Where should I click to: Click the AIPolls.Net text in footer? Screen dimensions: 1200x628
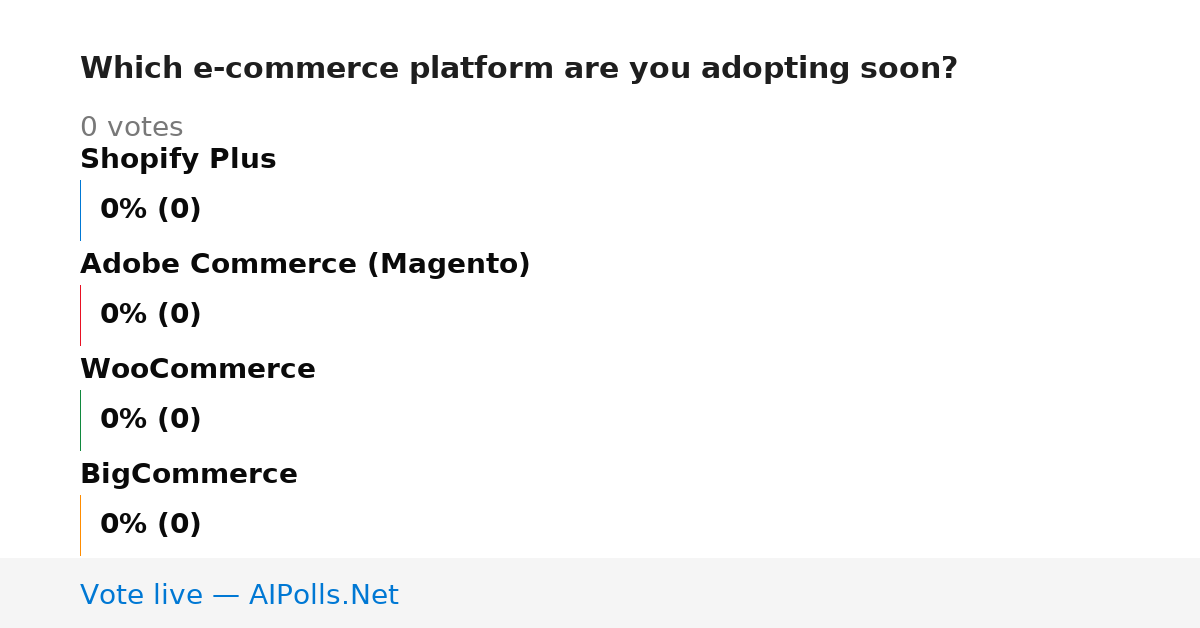point(324,595)
